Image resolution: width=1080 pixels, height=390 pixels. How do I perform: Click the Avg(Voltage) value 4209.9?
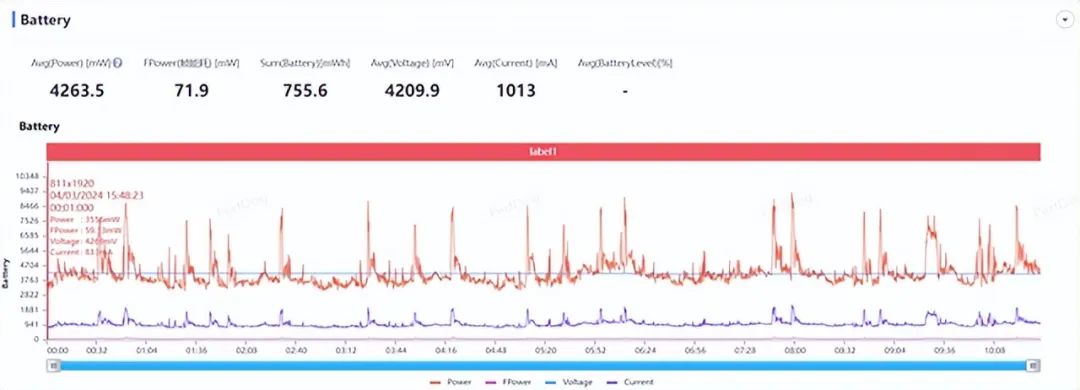pos(412,90)
